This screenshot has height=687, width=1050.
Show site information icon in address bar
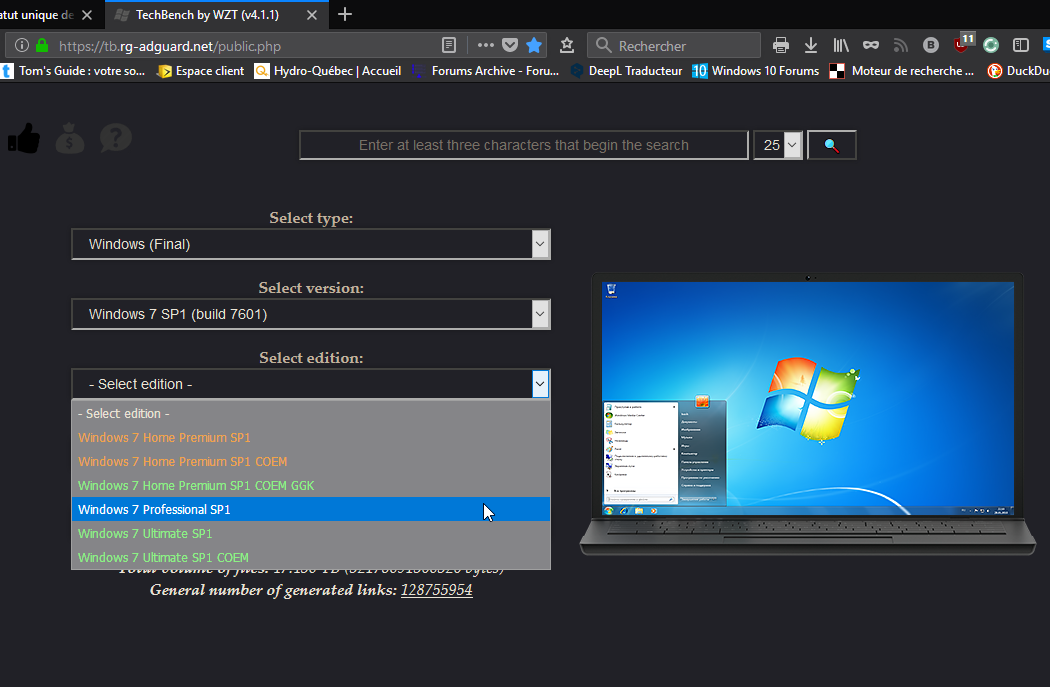coord(21,46)
